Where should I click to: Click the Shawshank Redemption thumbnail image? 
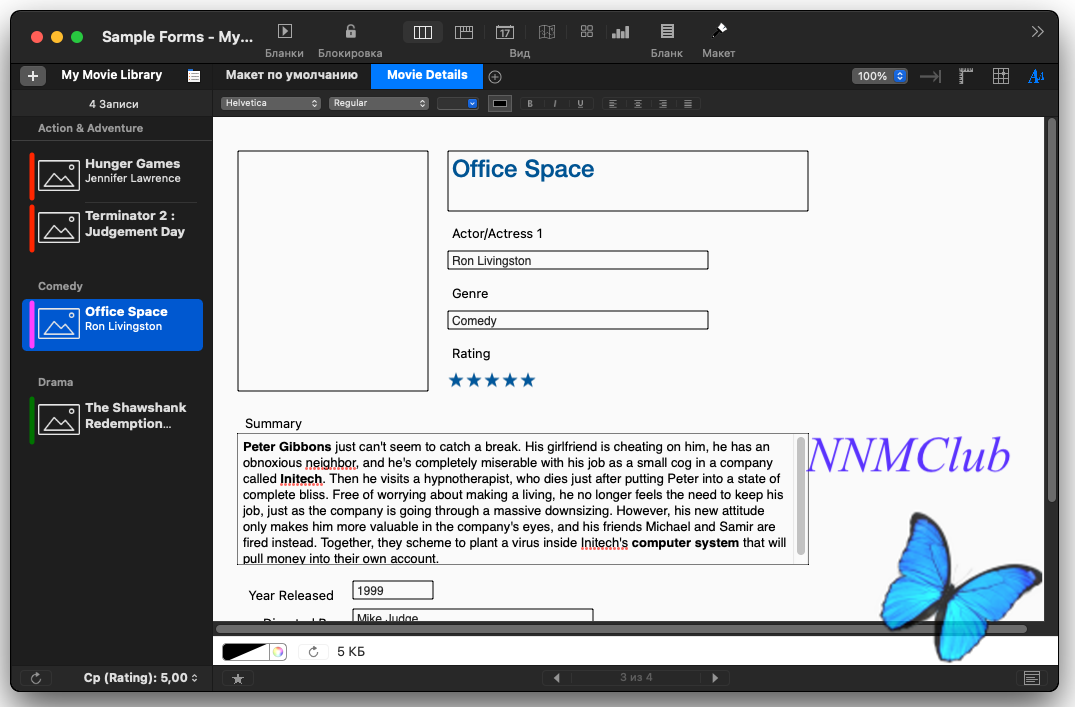(59, 418)
